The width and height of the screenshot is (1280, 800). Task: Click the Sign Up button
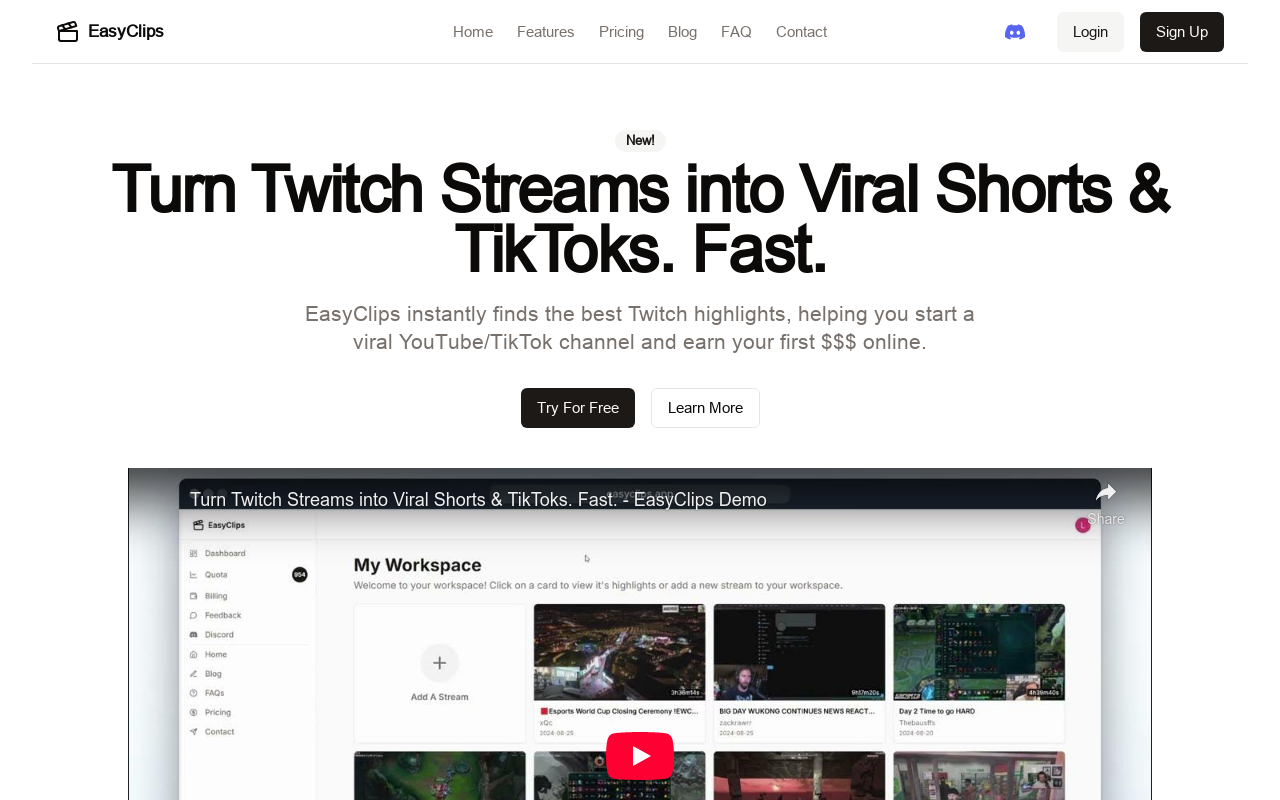(1182, 32)
